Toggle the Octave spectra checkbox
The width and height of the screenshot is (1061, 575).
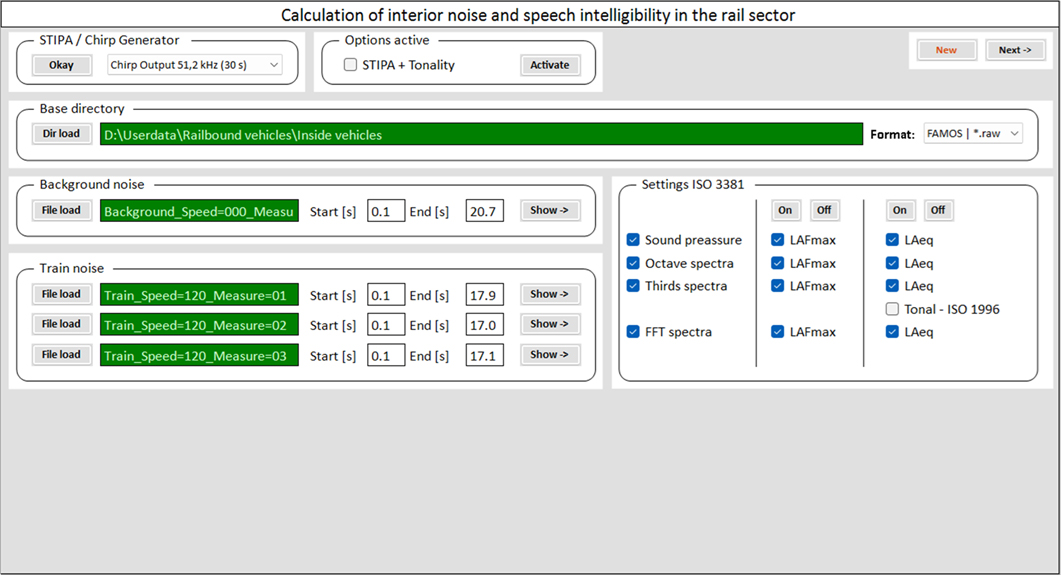(633, 263)
